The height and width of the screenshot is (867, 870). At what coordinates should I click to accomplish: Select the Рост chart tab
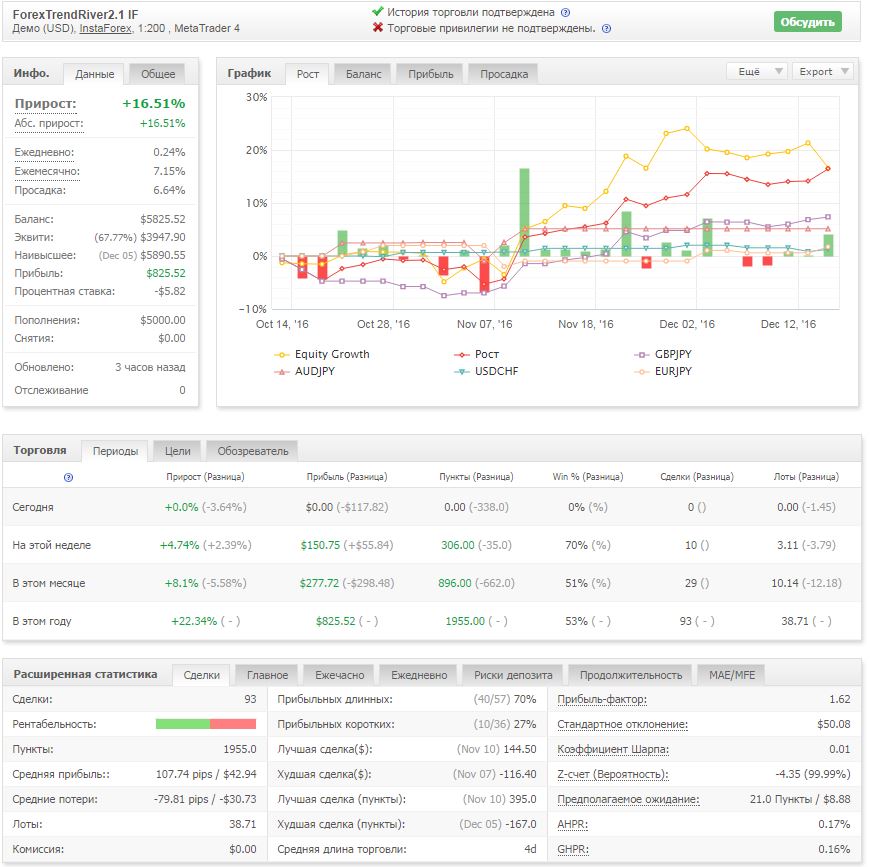(307, 74)
